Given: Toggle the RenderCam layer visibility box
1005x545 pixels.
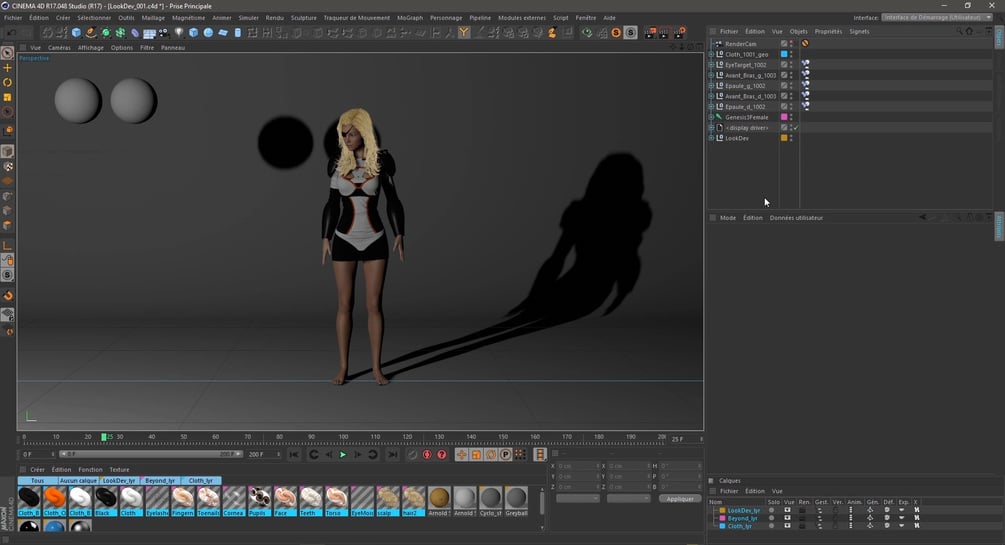Looking at the screenshot, I should click(x=784, y=44).
